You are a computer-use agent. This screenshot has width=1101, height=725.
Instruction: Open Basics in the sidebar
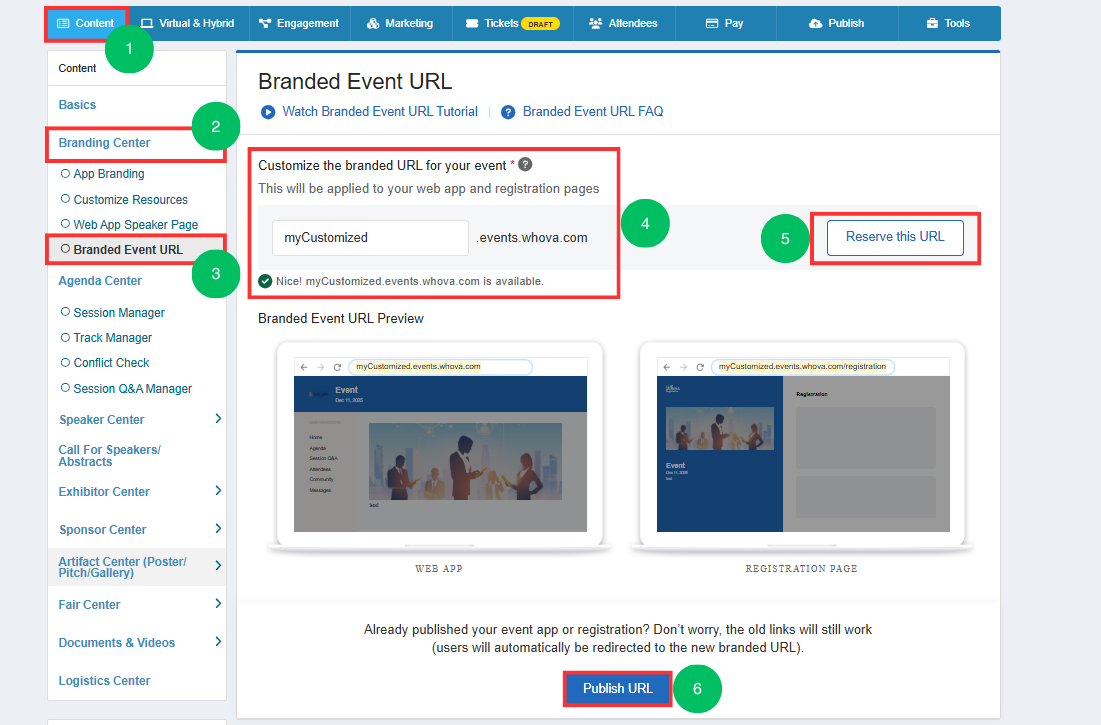(77, 105)
